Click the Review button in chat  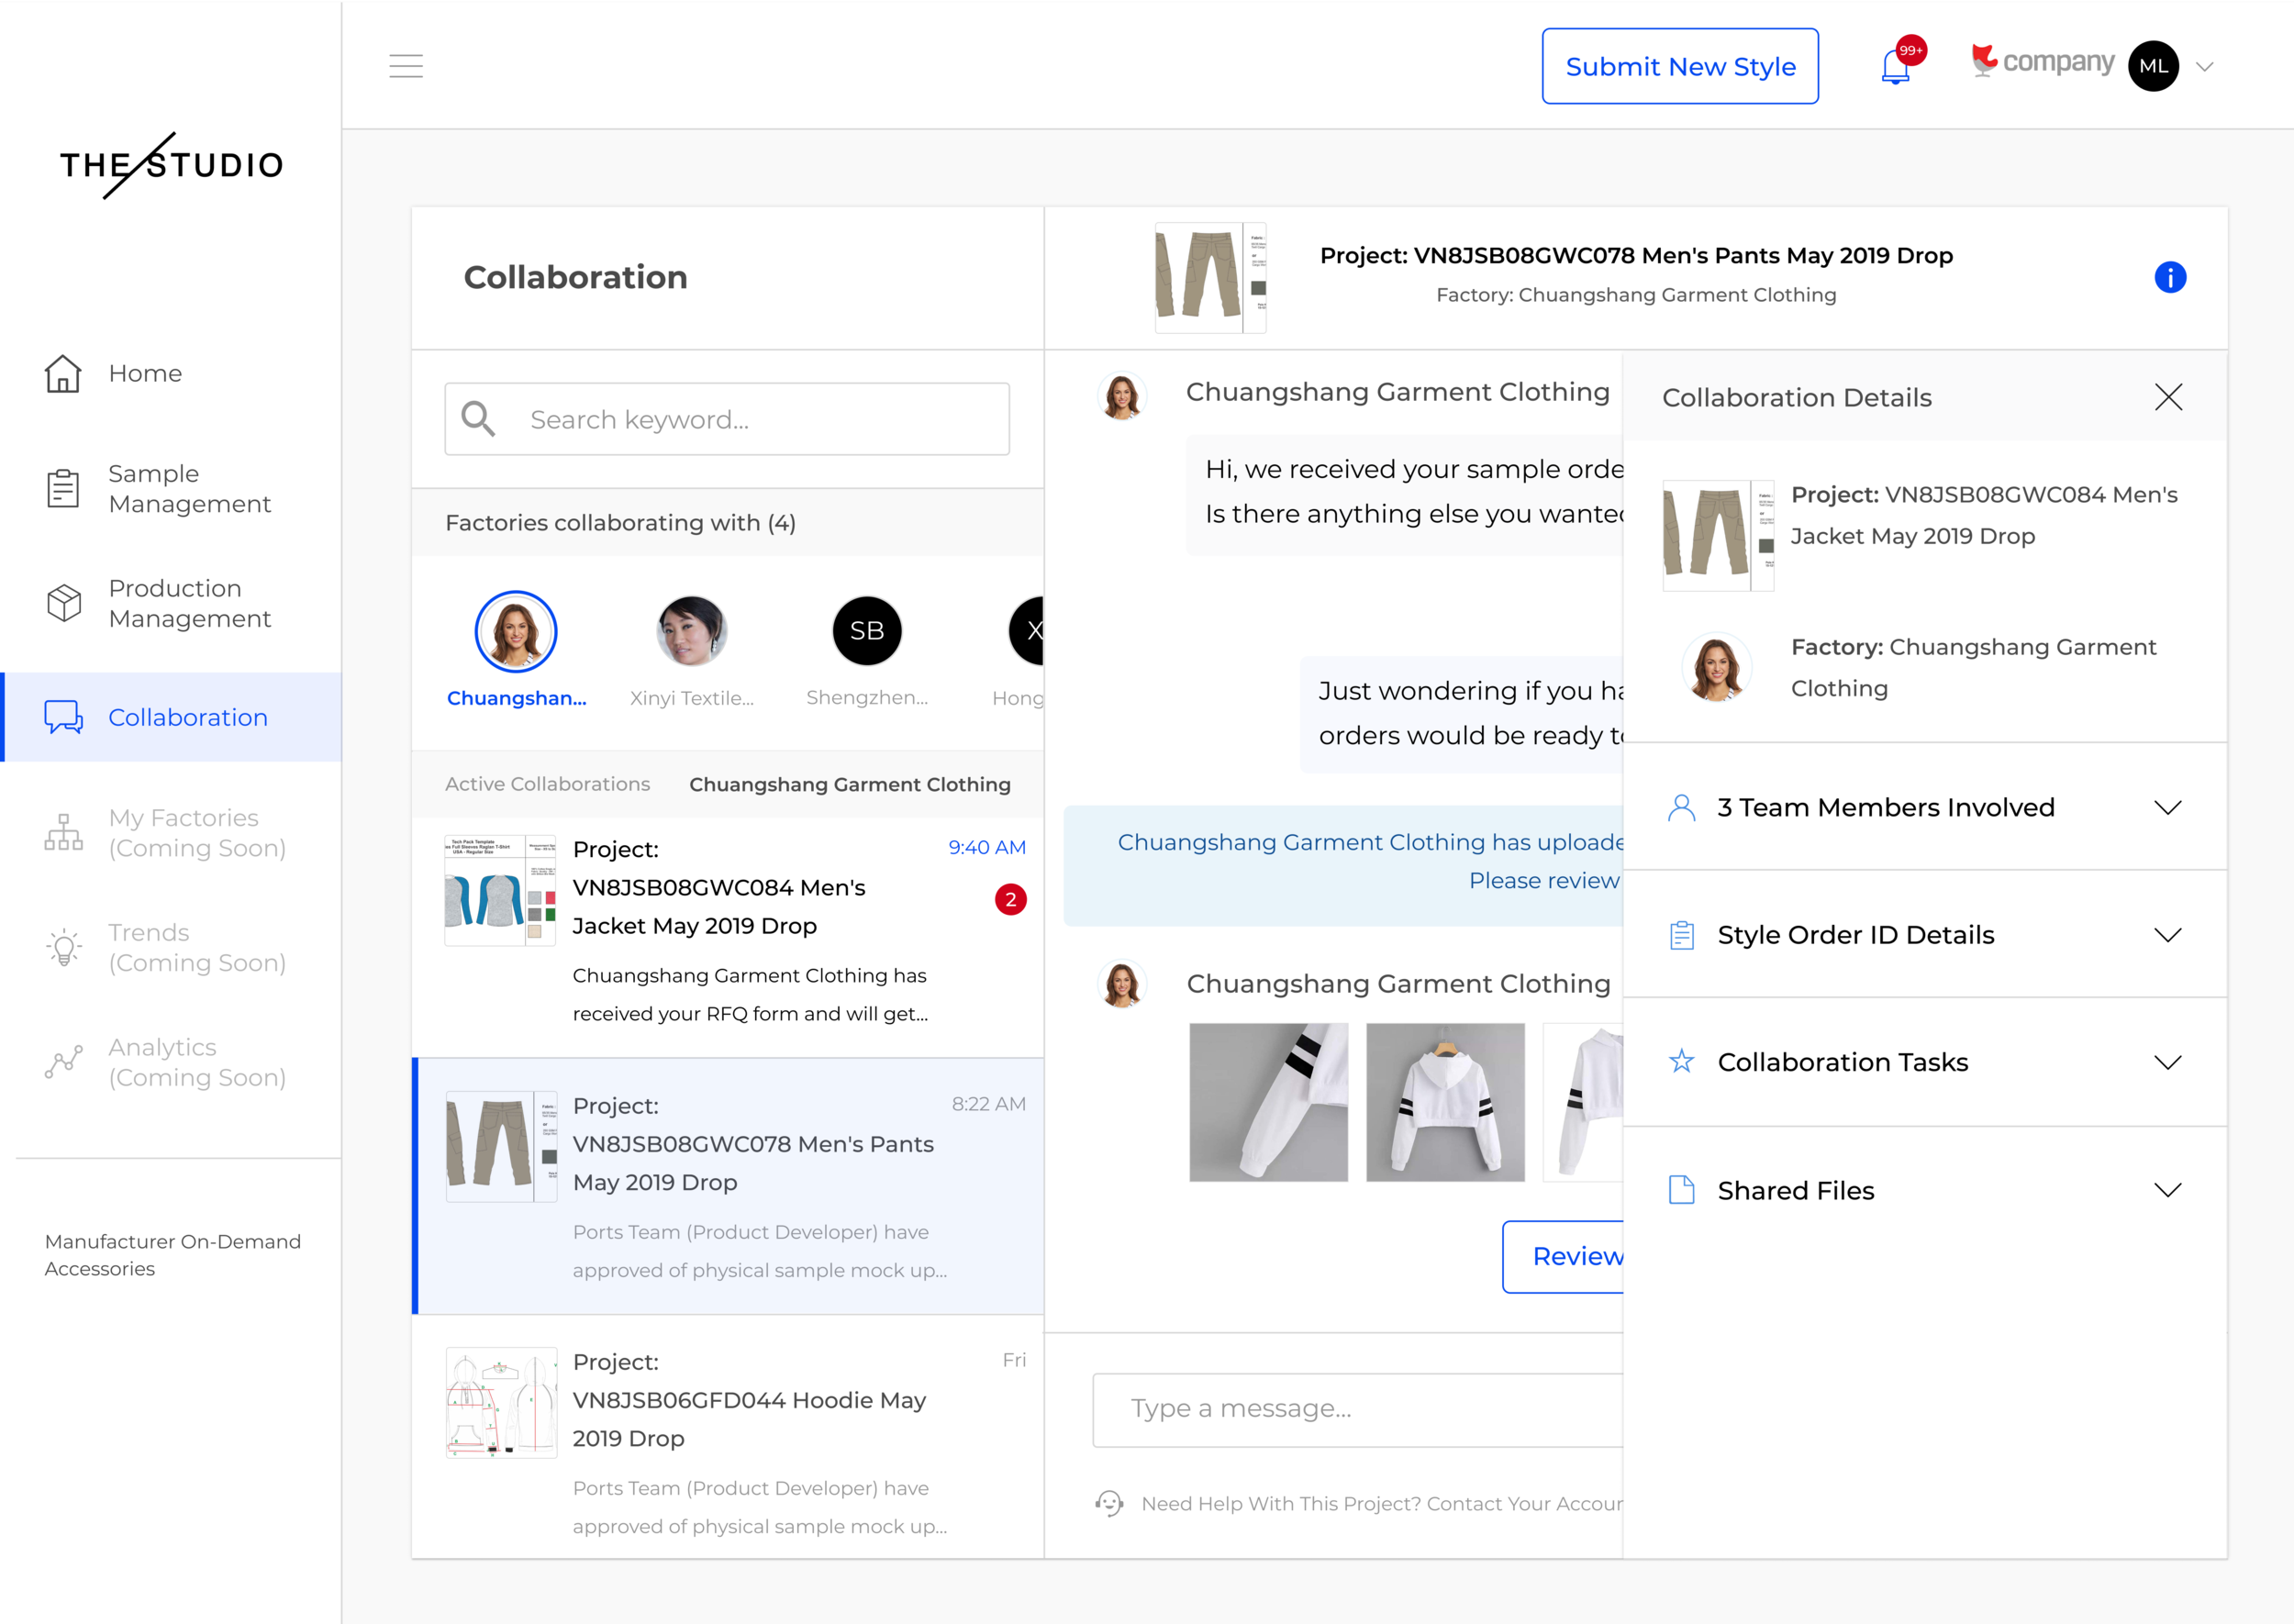[1563, 1256]
